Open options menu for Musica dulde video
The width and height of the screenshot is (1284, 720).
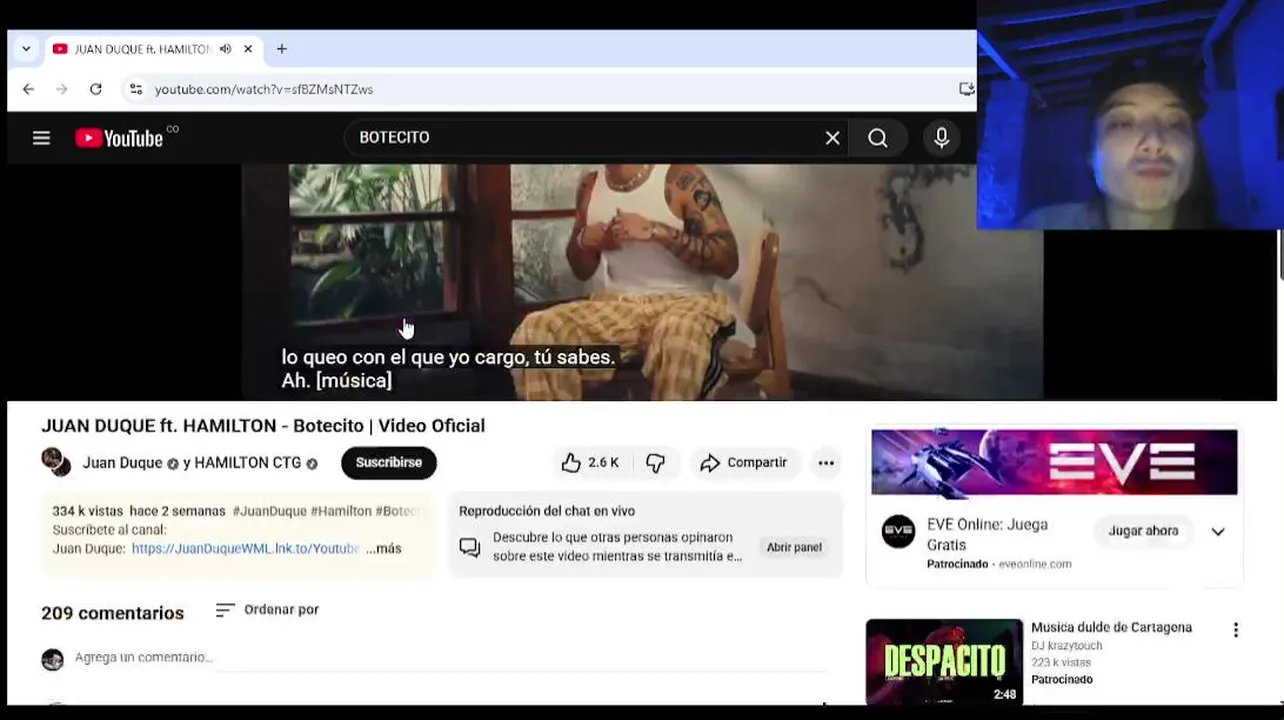tap(1236, 629)
